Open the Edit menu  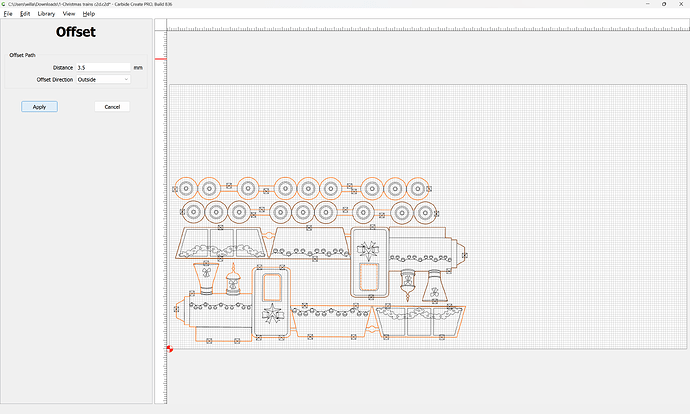pyautogui.click(x=24, y=14)
